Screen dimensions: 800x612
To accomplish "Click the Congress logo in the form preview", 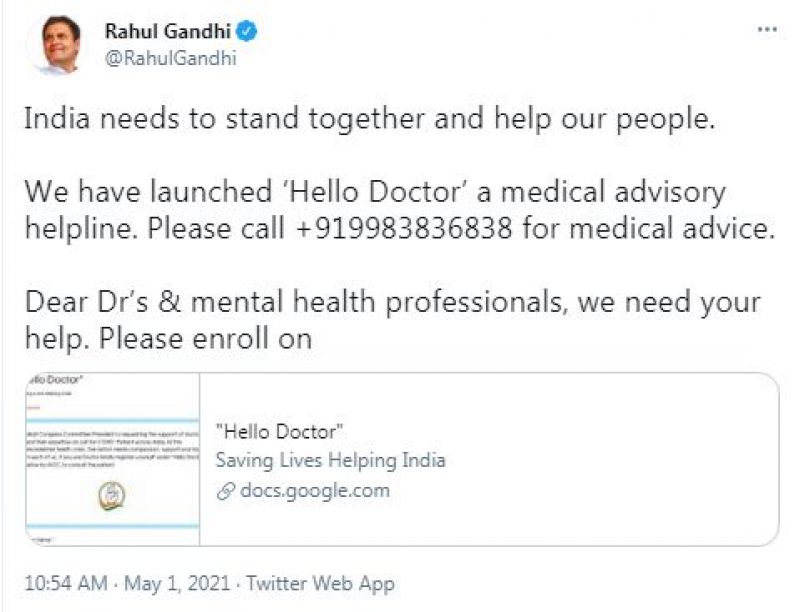I will click(x=107, y=497).
